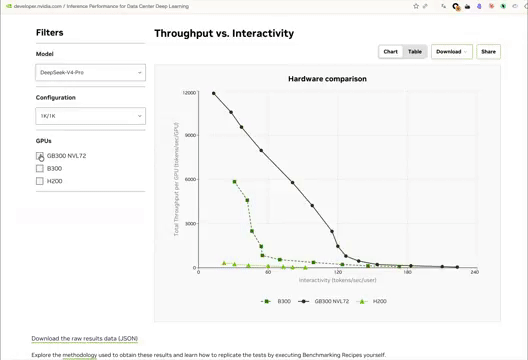Select the leftmost H200 triangle data point
528x360 pixels.
click(224, 263)
